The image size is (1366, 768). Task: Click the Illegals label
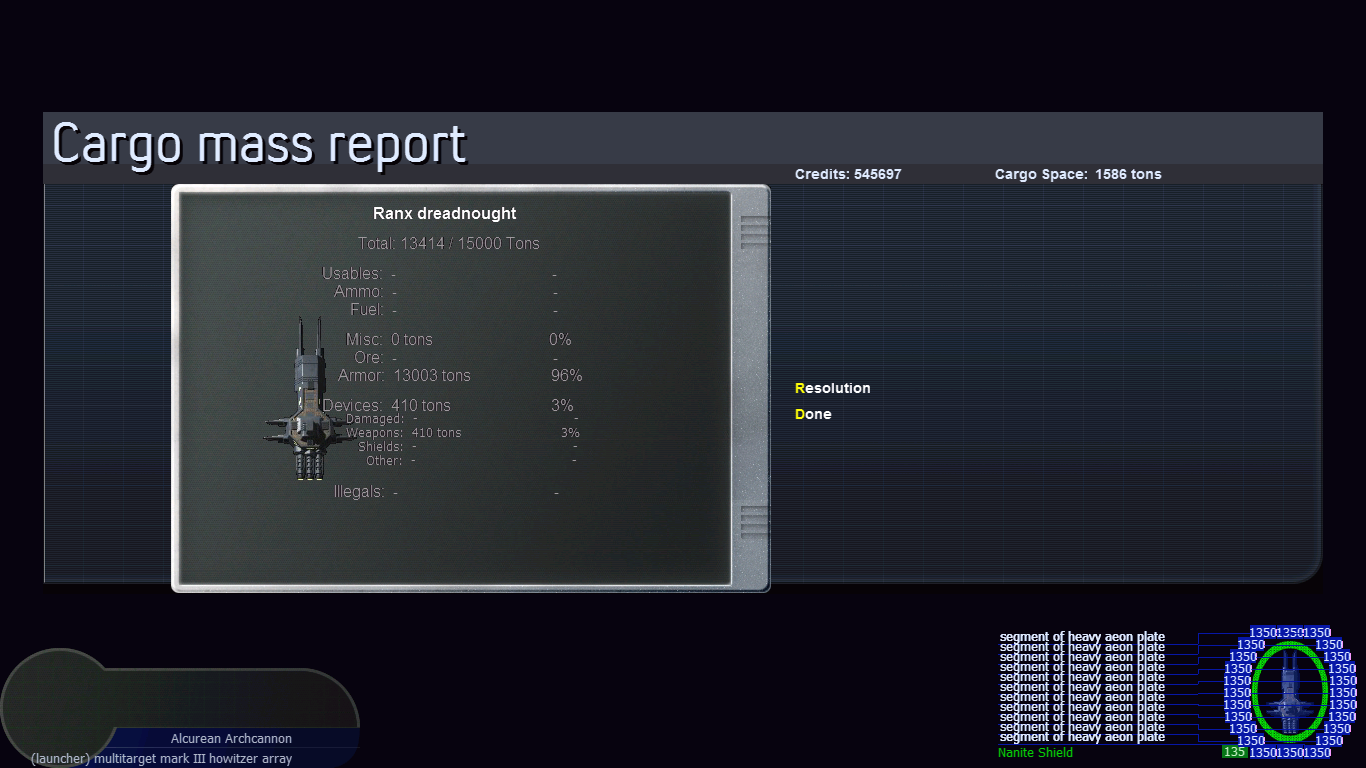tap(359, 492)
